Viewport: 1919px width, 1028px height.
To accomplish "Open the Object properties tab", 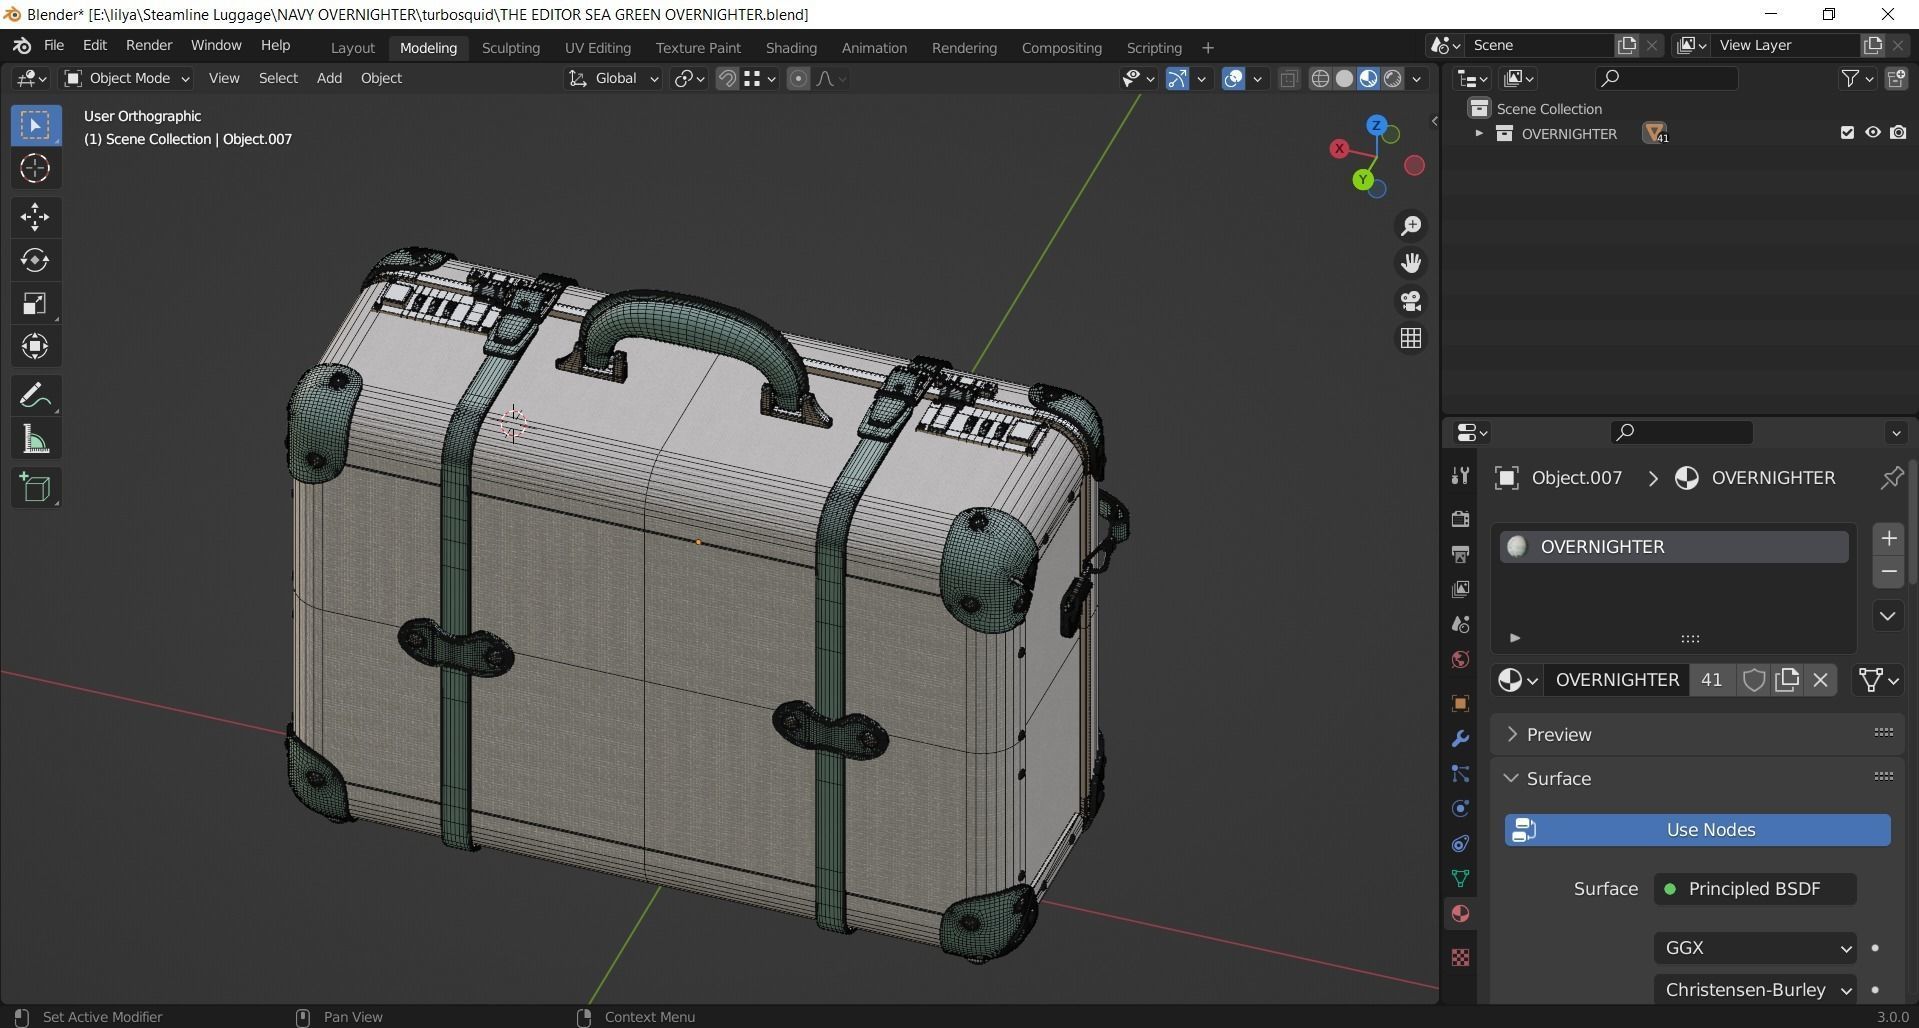I will pos(1460,703).
